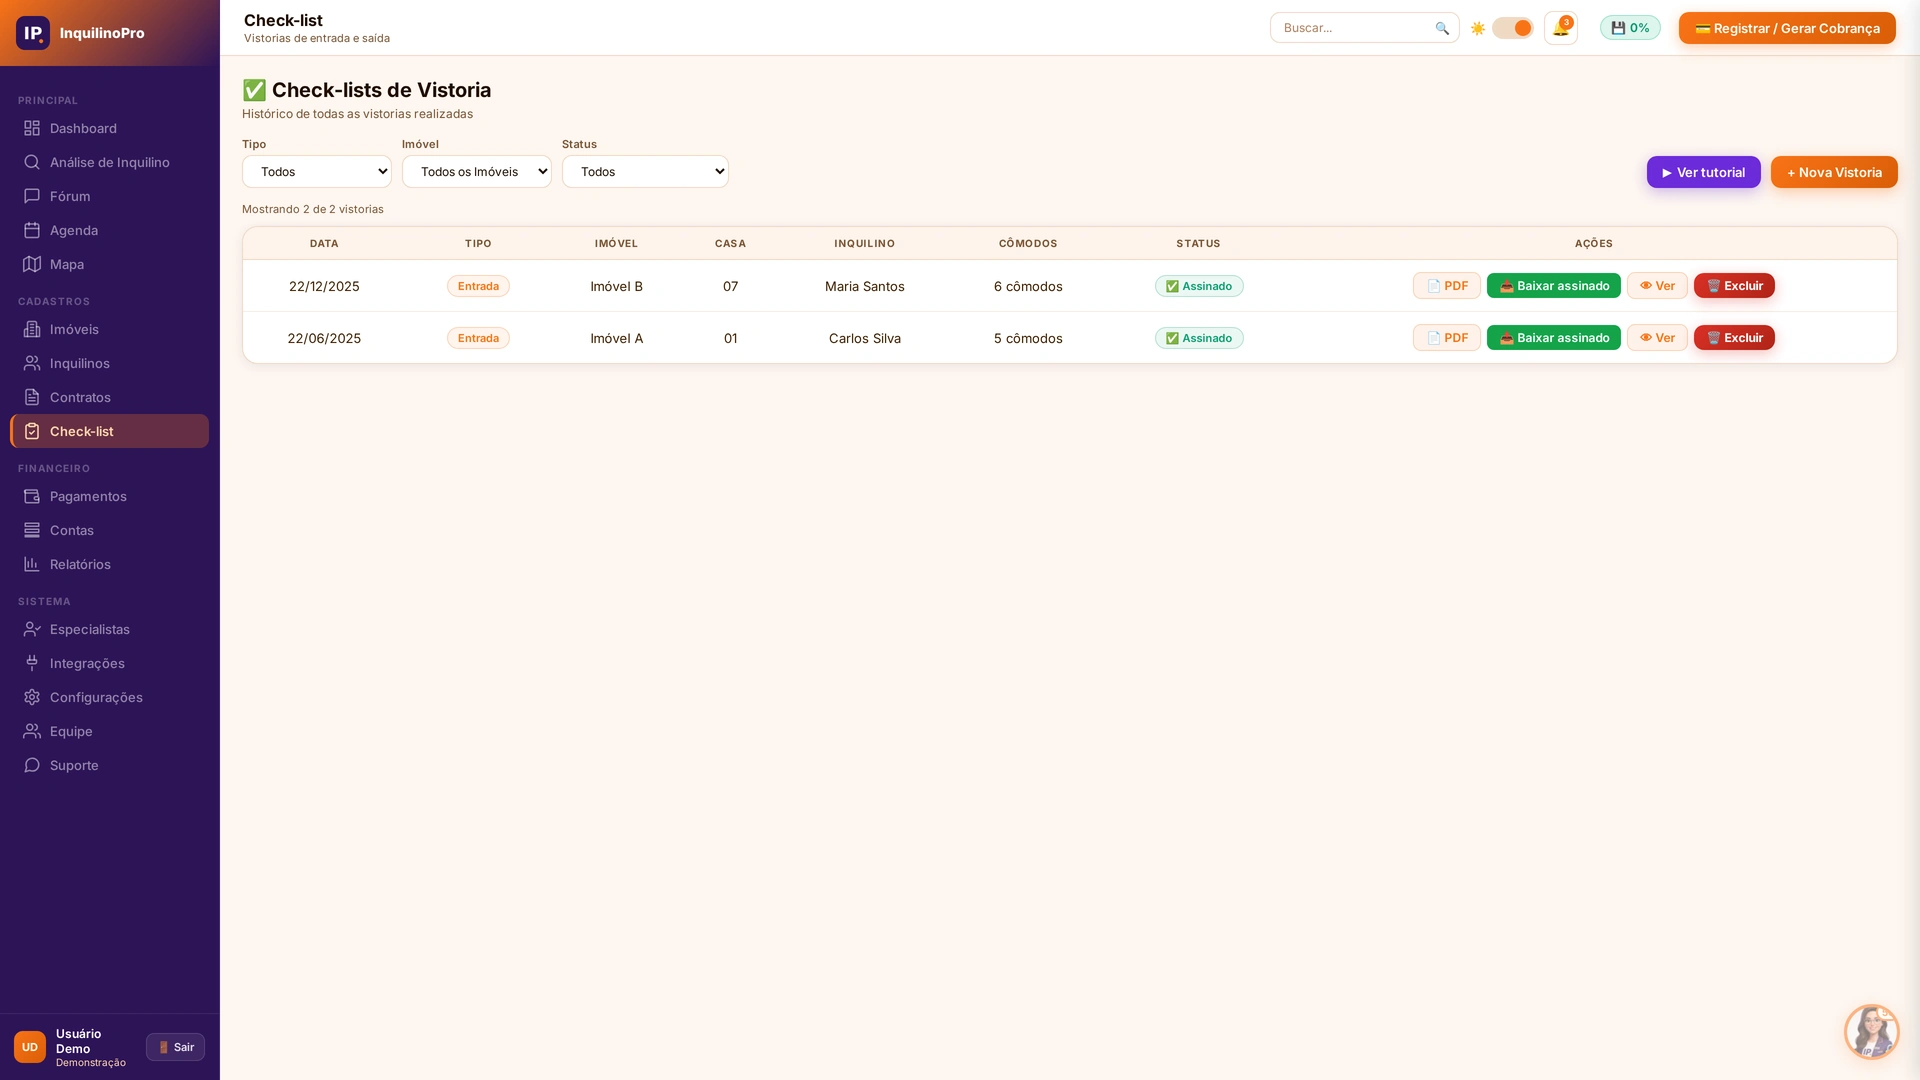
Task: Open the Tipo filter dropdown
Action: [x=317, y=172]
